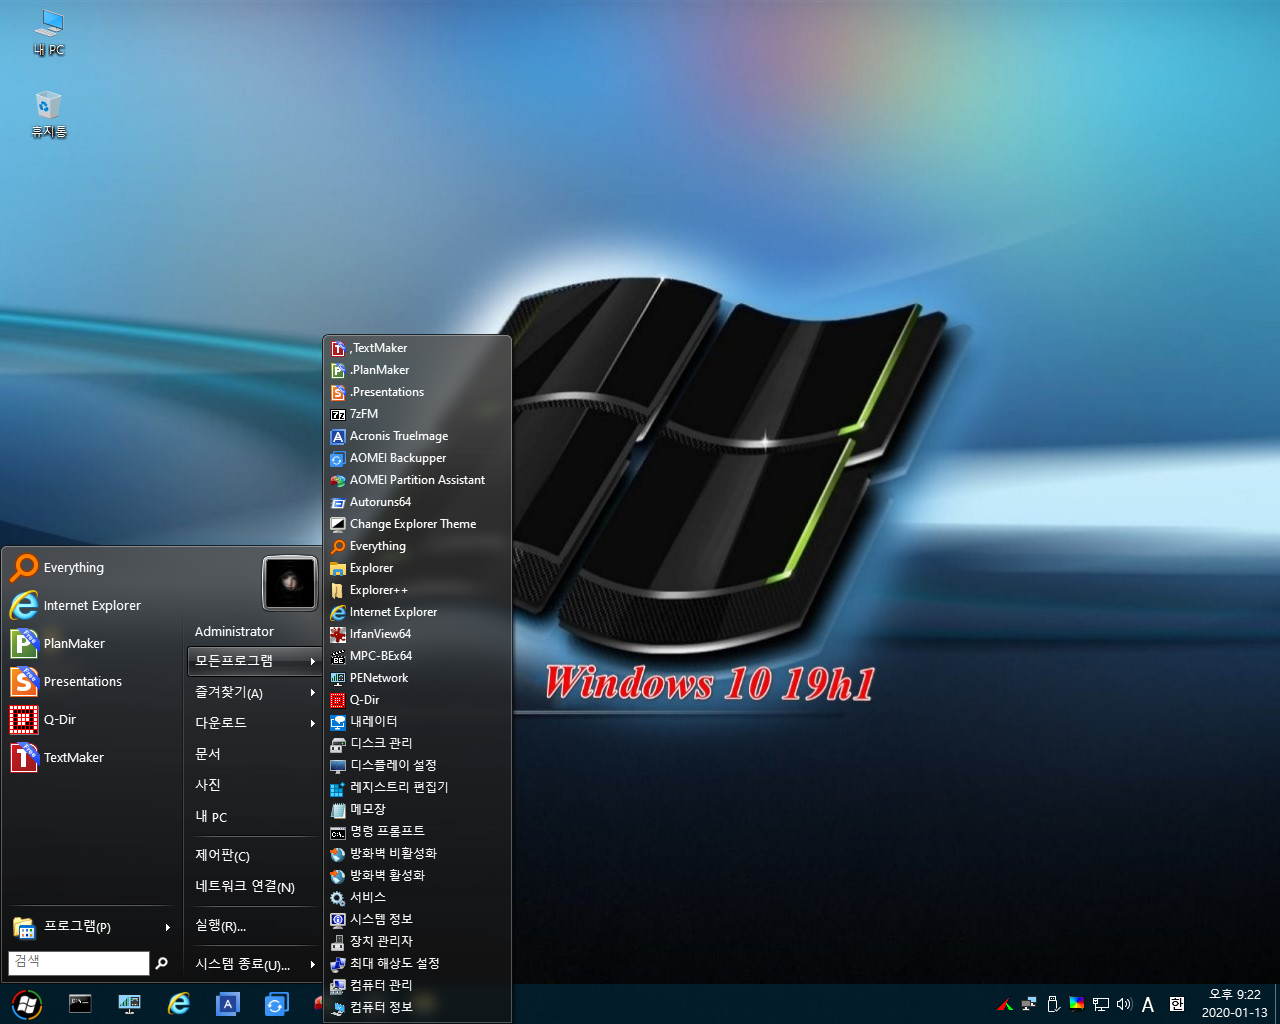Open Acronis icon on taskbar
Image resolution: width=1280 pixels, height=1024 pixels.
[228, 1004]
